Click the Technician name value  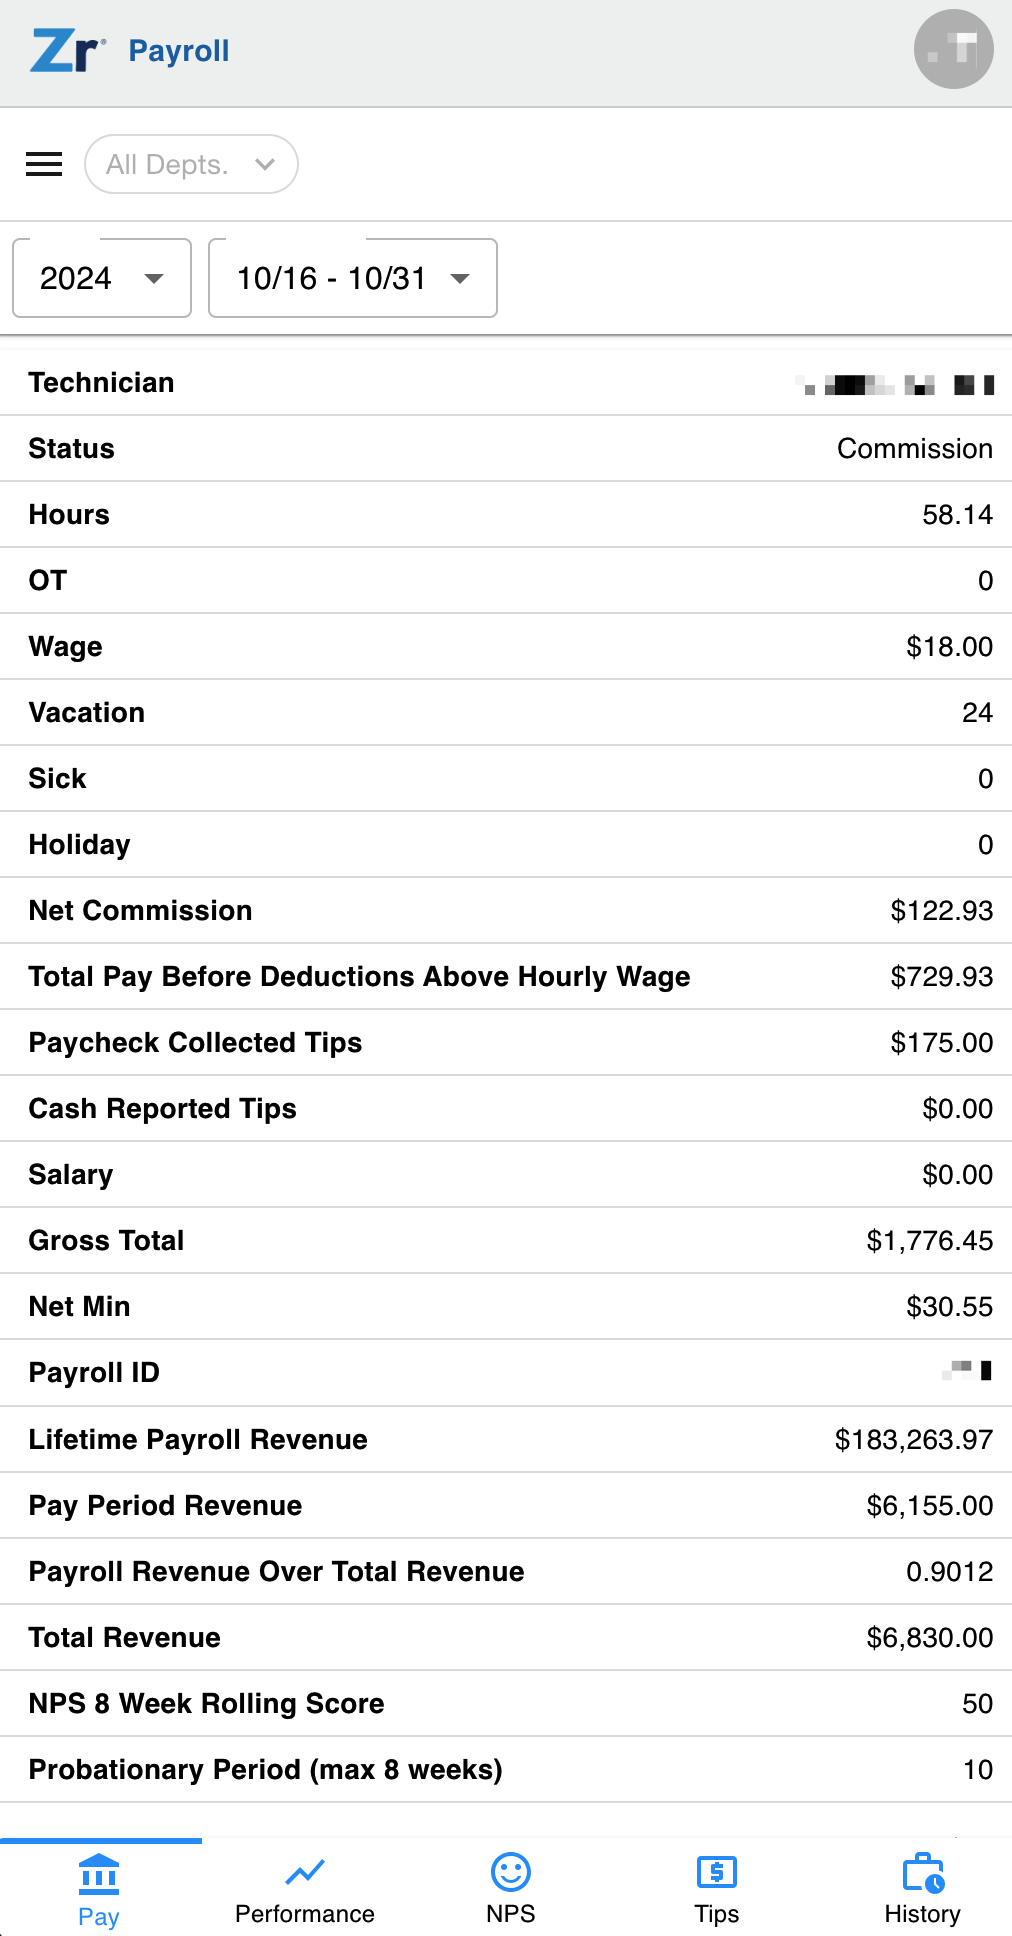tap(895, 384)
